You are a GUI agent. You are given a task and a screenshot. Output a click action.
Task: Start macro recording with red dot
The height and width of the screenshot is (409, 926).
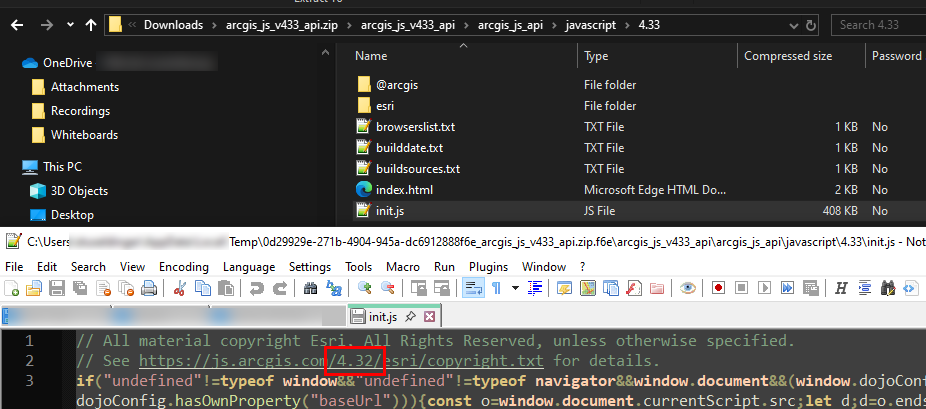click(x=719, y=288)
